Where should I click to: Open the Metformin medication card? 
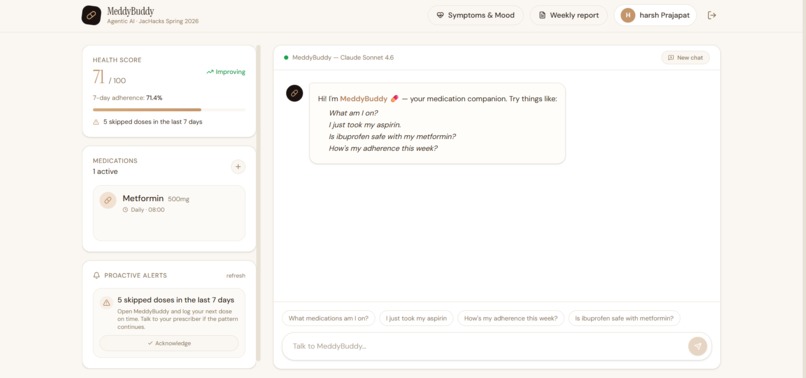[x=169, y=213]
